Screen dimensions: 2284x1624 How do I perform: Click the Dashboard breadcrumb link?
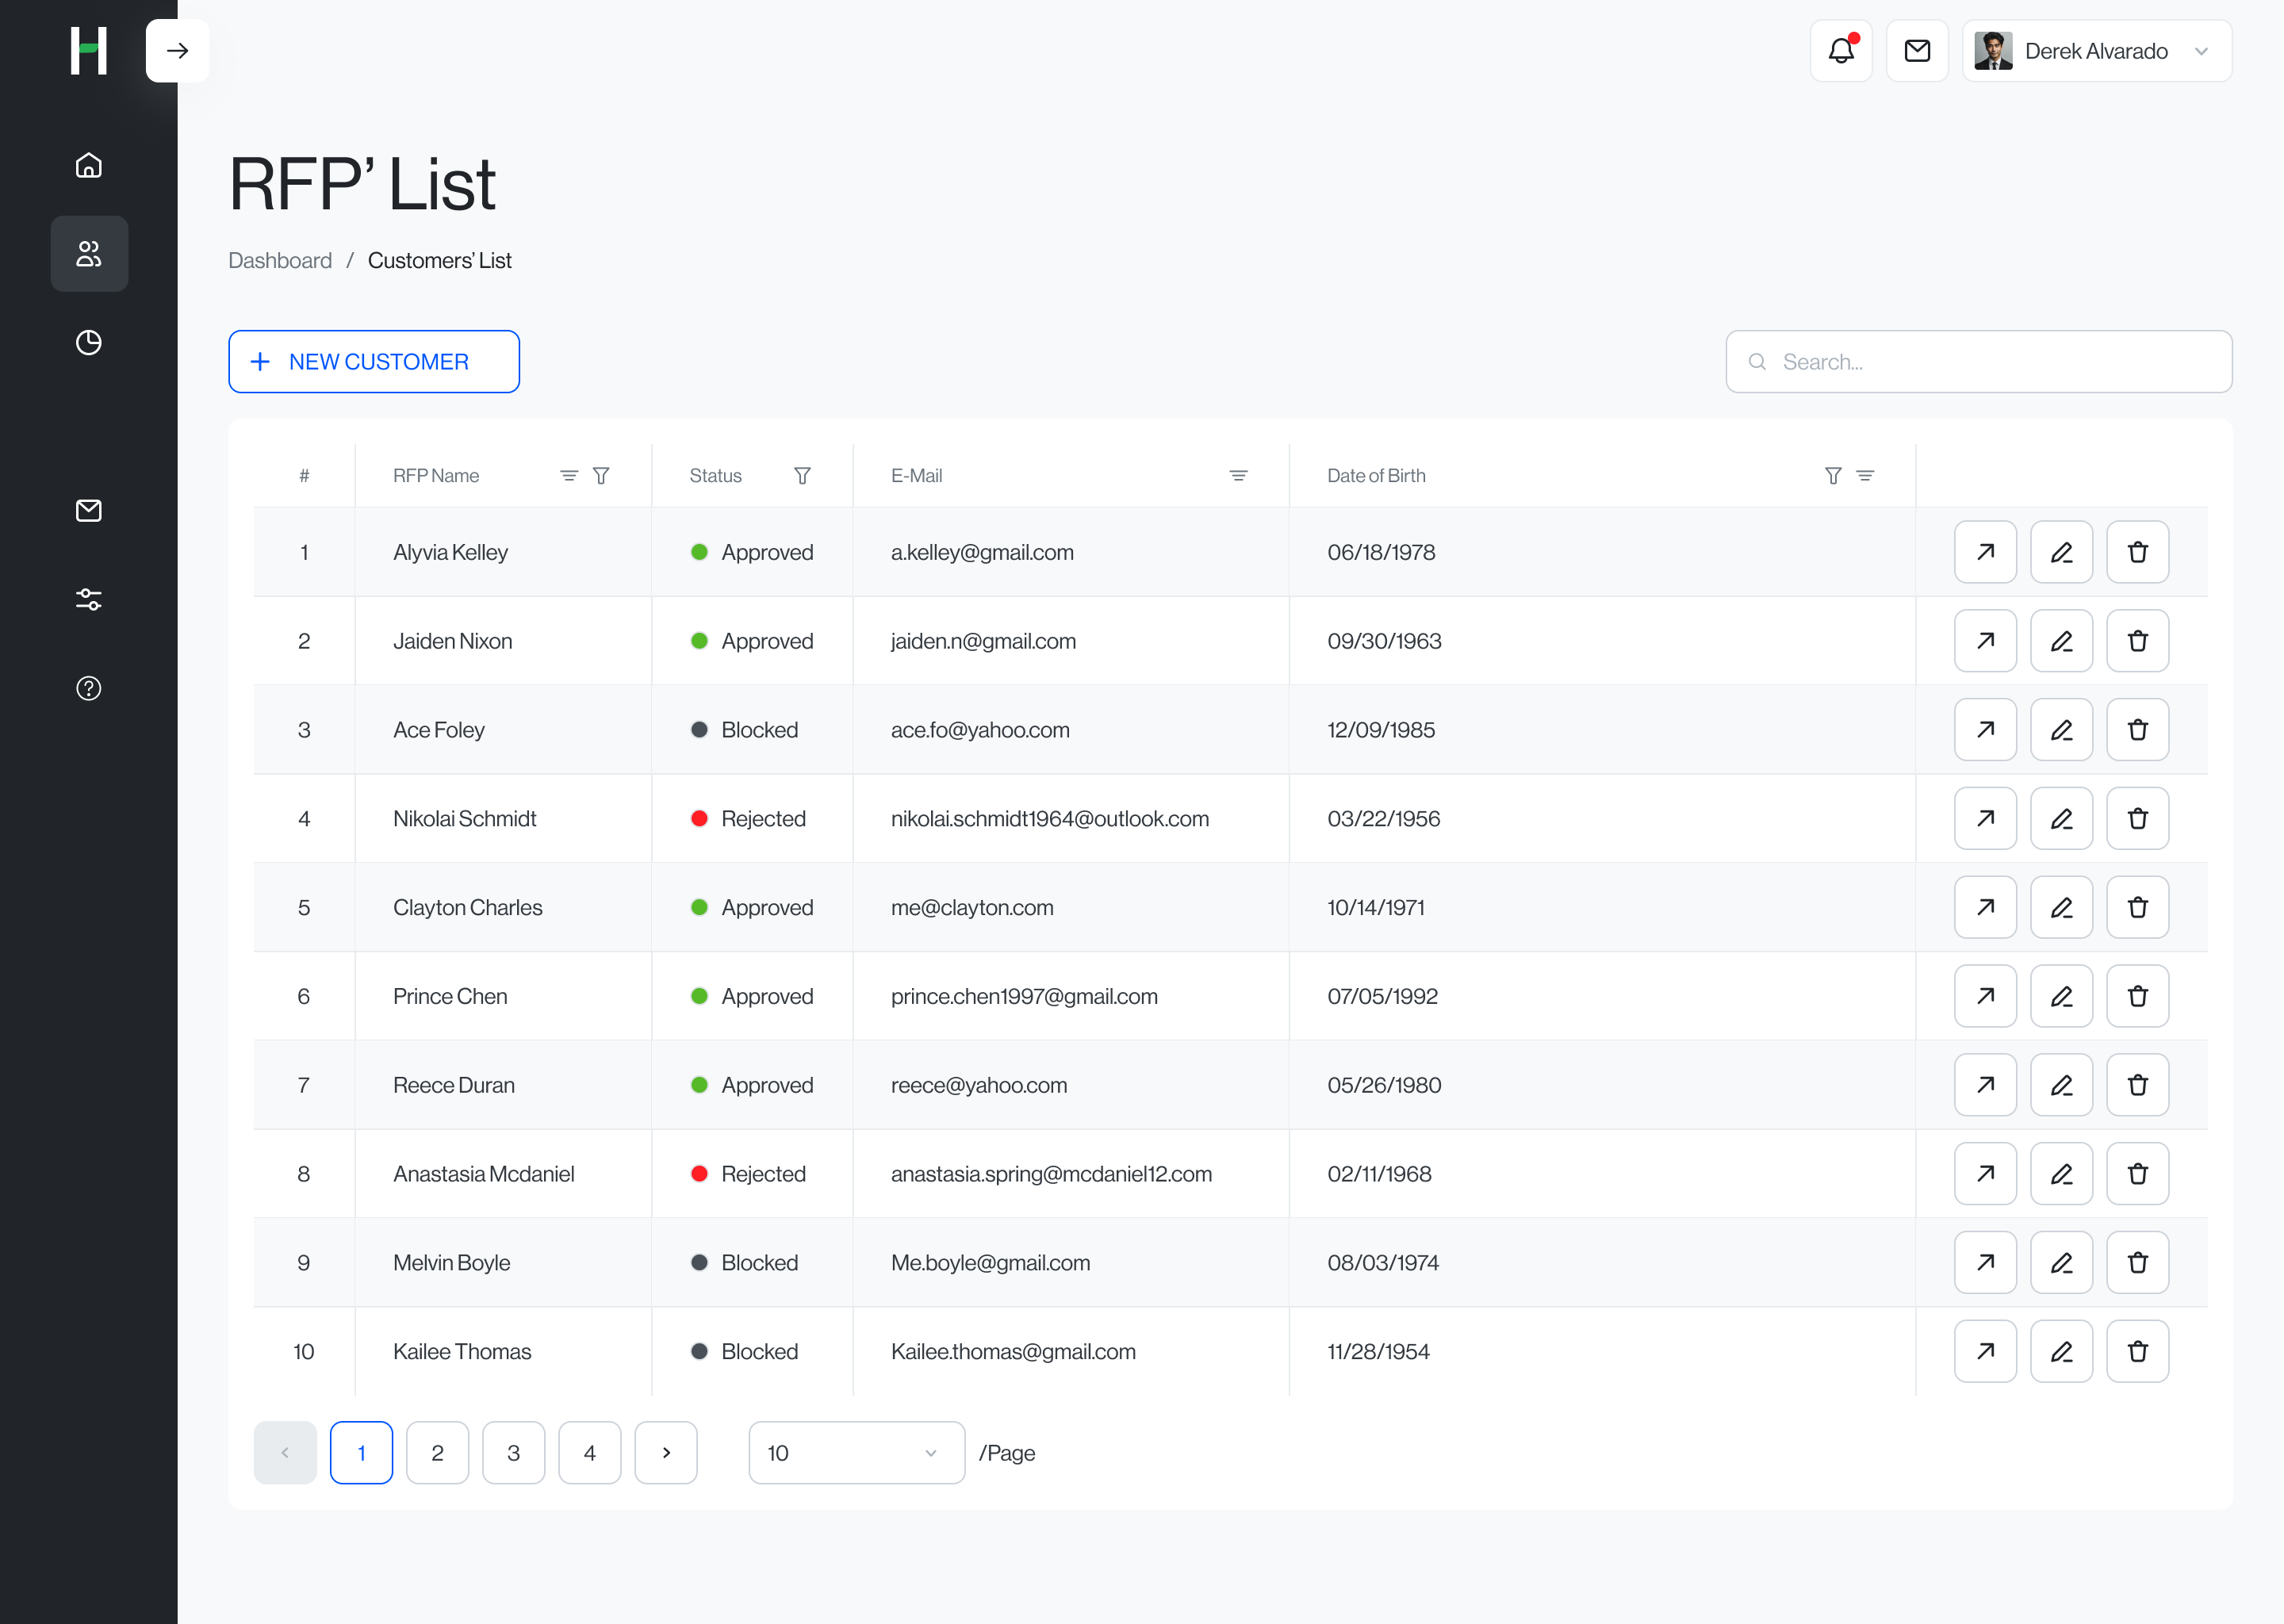coord(280,260)
